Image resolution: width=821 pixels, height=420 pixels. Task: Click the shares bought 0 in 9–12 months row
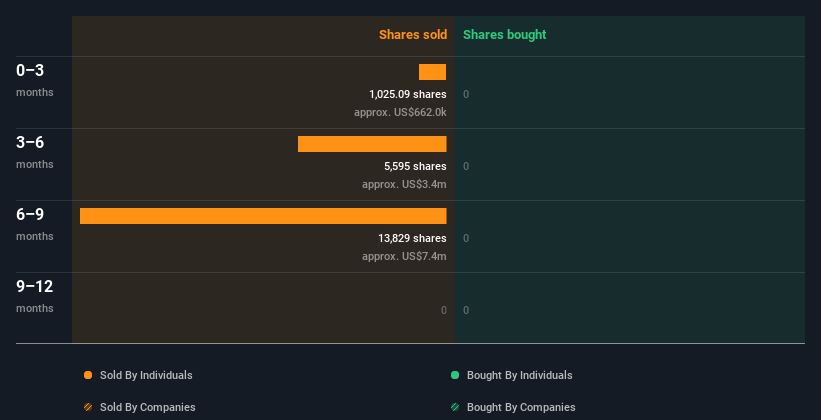(466, 310)
